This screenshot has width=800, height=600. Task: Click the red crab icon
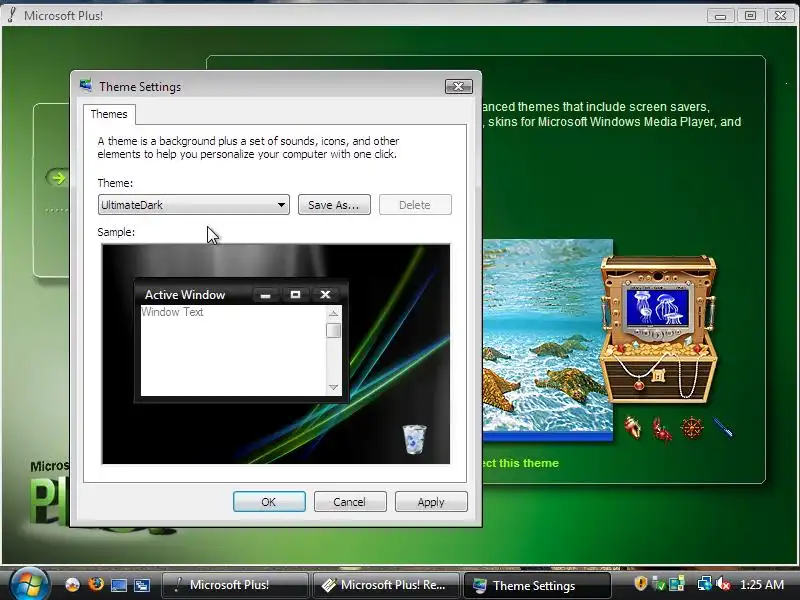(662, 430)
